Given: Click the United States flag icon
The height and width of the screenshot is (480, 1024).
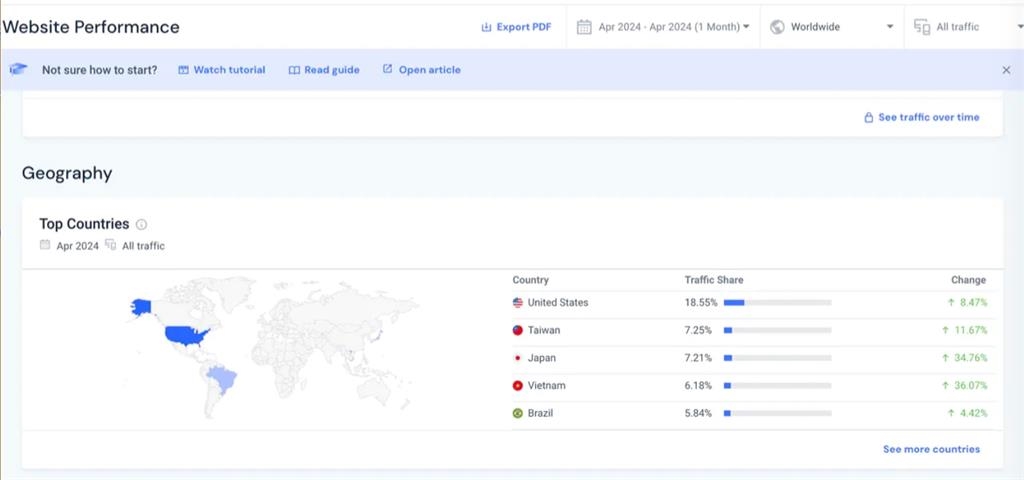Looking at the screenshot, I should [518, 303].
